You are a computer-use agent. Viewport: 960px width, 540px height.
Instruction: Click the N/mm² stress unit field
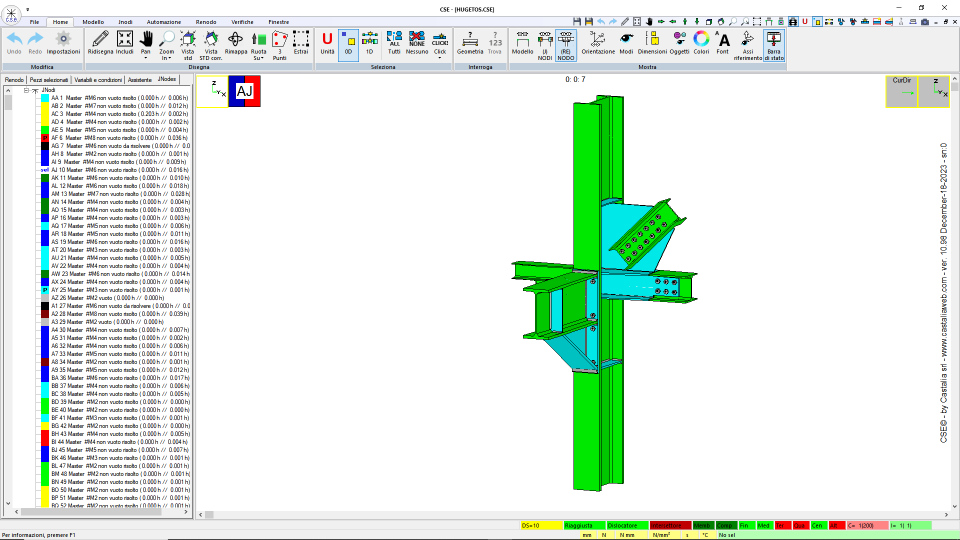[x=662, y=535]
